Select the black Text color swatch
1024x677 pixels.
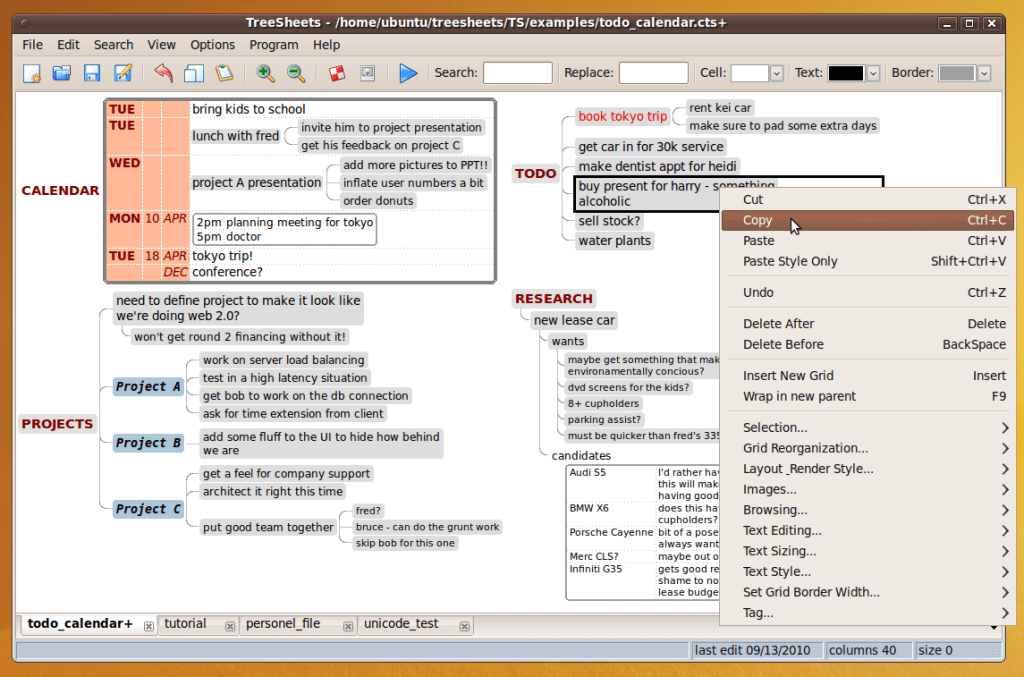(x=847, y=73)
